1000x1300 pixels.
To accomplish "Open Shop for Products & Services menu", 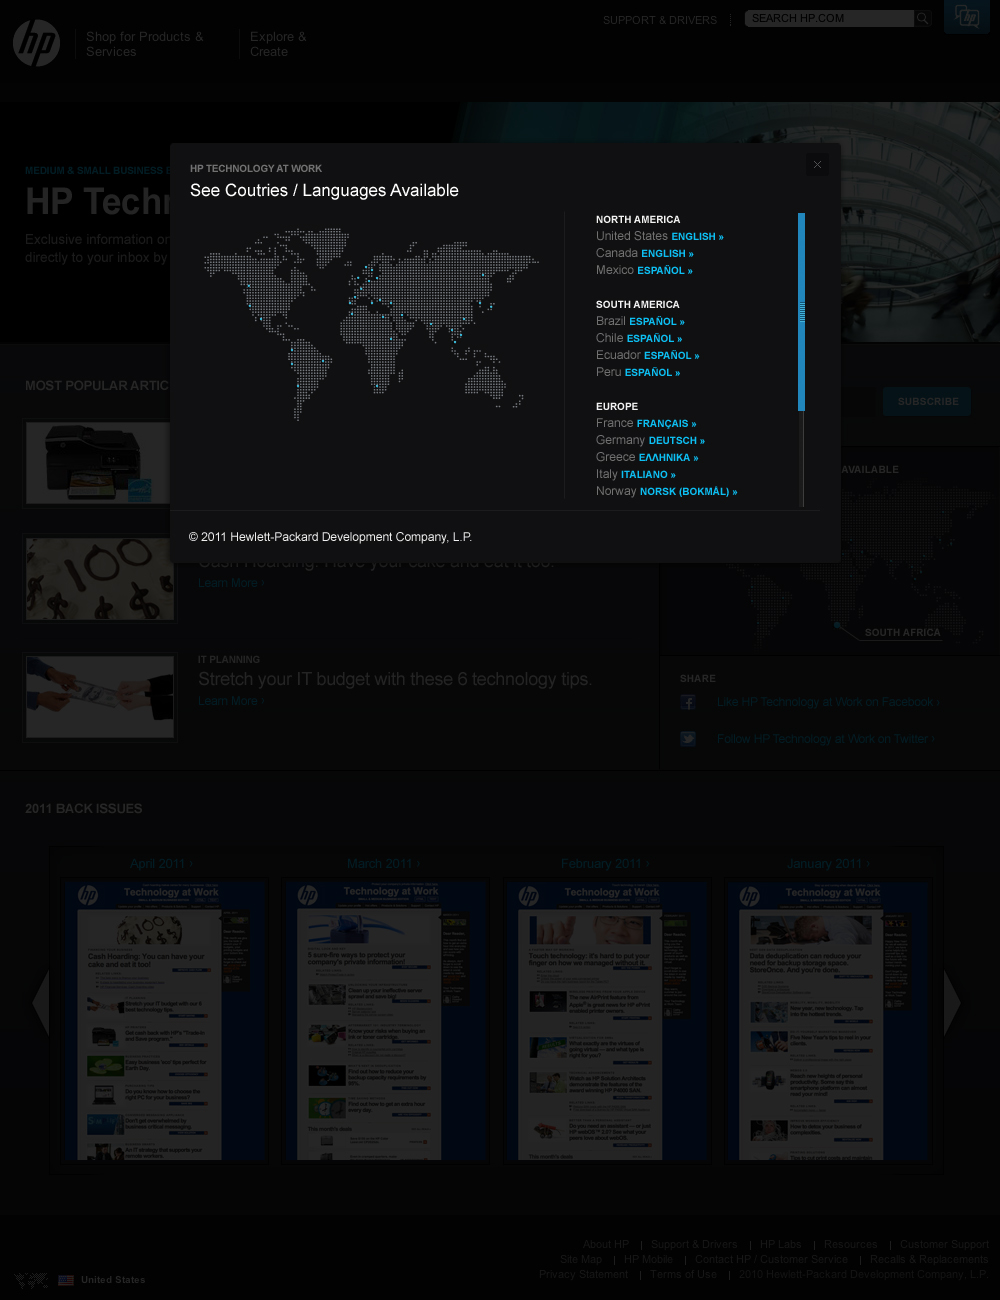I will (x=144, y=44).
